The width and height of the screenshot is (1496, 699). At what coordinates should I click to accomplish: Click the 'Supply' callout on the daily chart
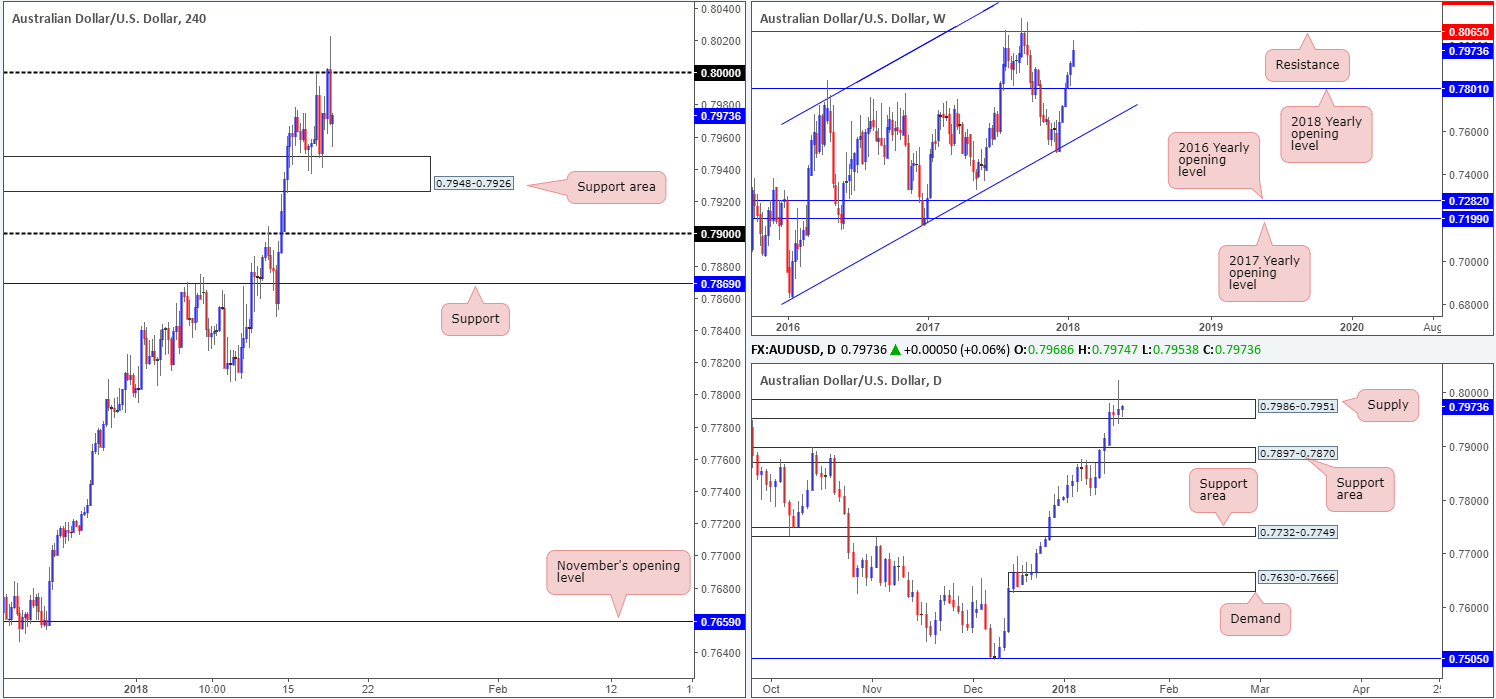pyautogui.click(x=1387, y=405)
